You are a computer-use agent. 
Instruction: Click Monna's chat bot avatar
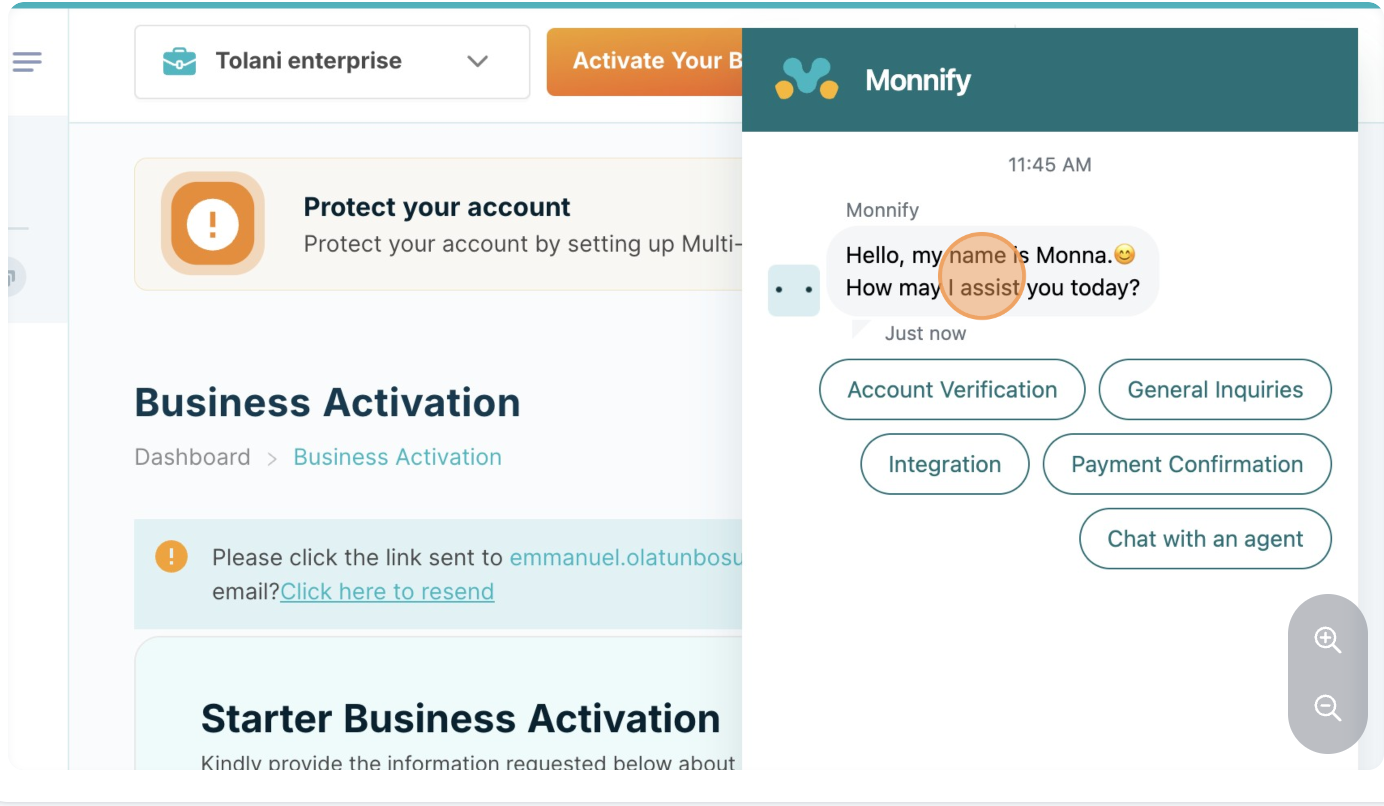pyautogui.click(x=794, y=290)
